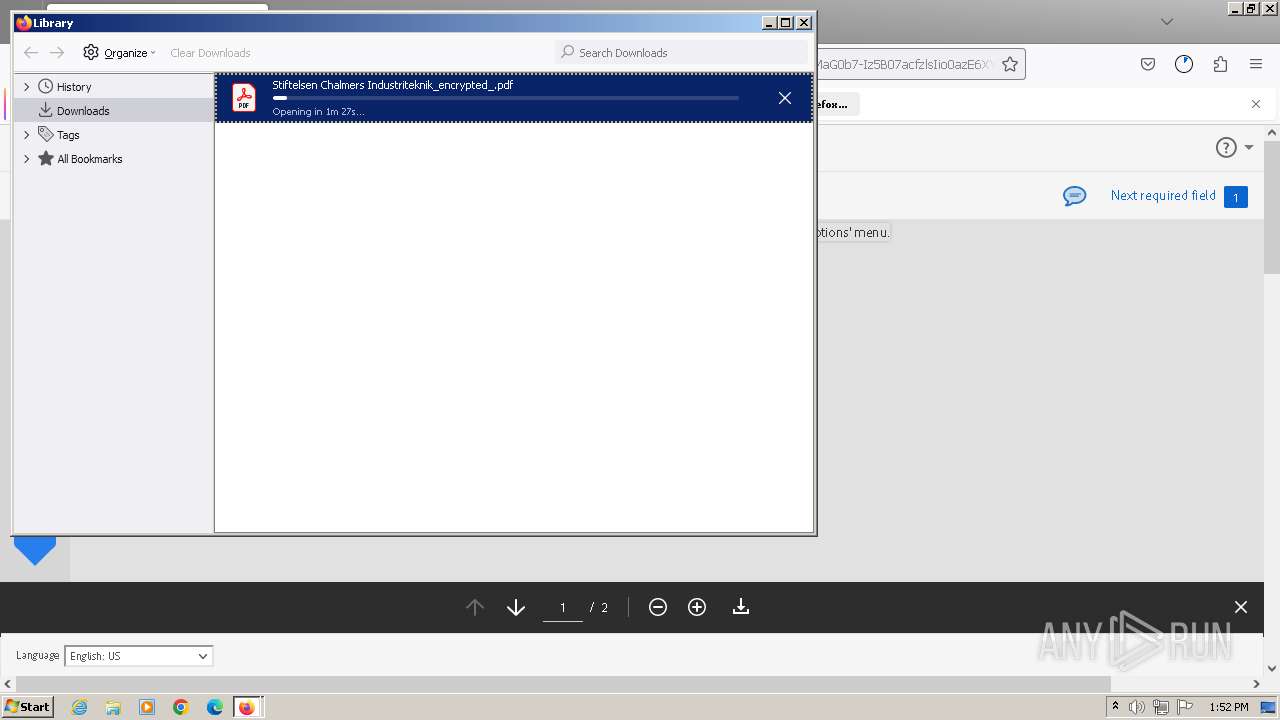The image size is (1280, 720).
Task: Click the taskbar clock 1:52 PM
Action: (1228, 707)
